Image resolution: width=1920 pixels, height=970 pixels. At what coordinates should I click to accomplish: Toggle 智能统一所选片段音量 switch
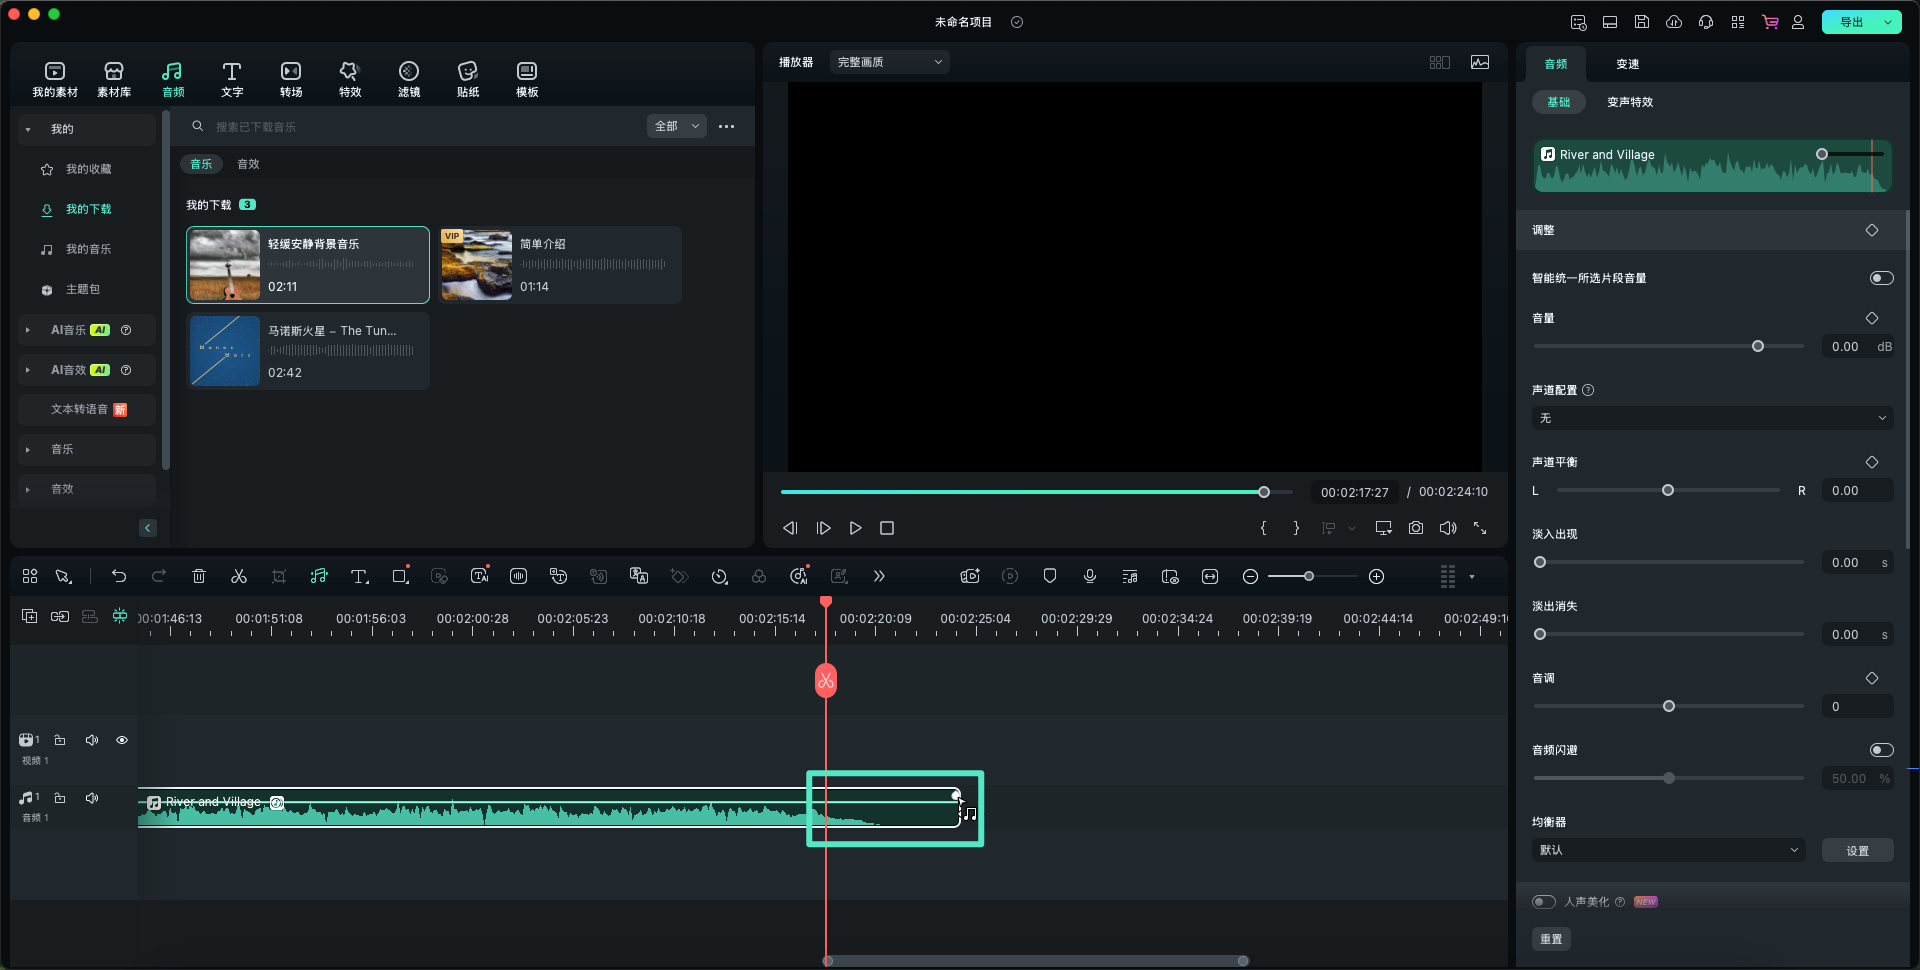[x=1881, y=278]
